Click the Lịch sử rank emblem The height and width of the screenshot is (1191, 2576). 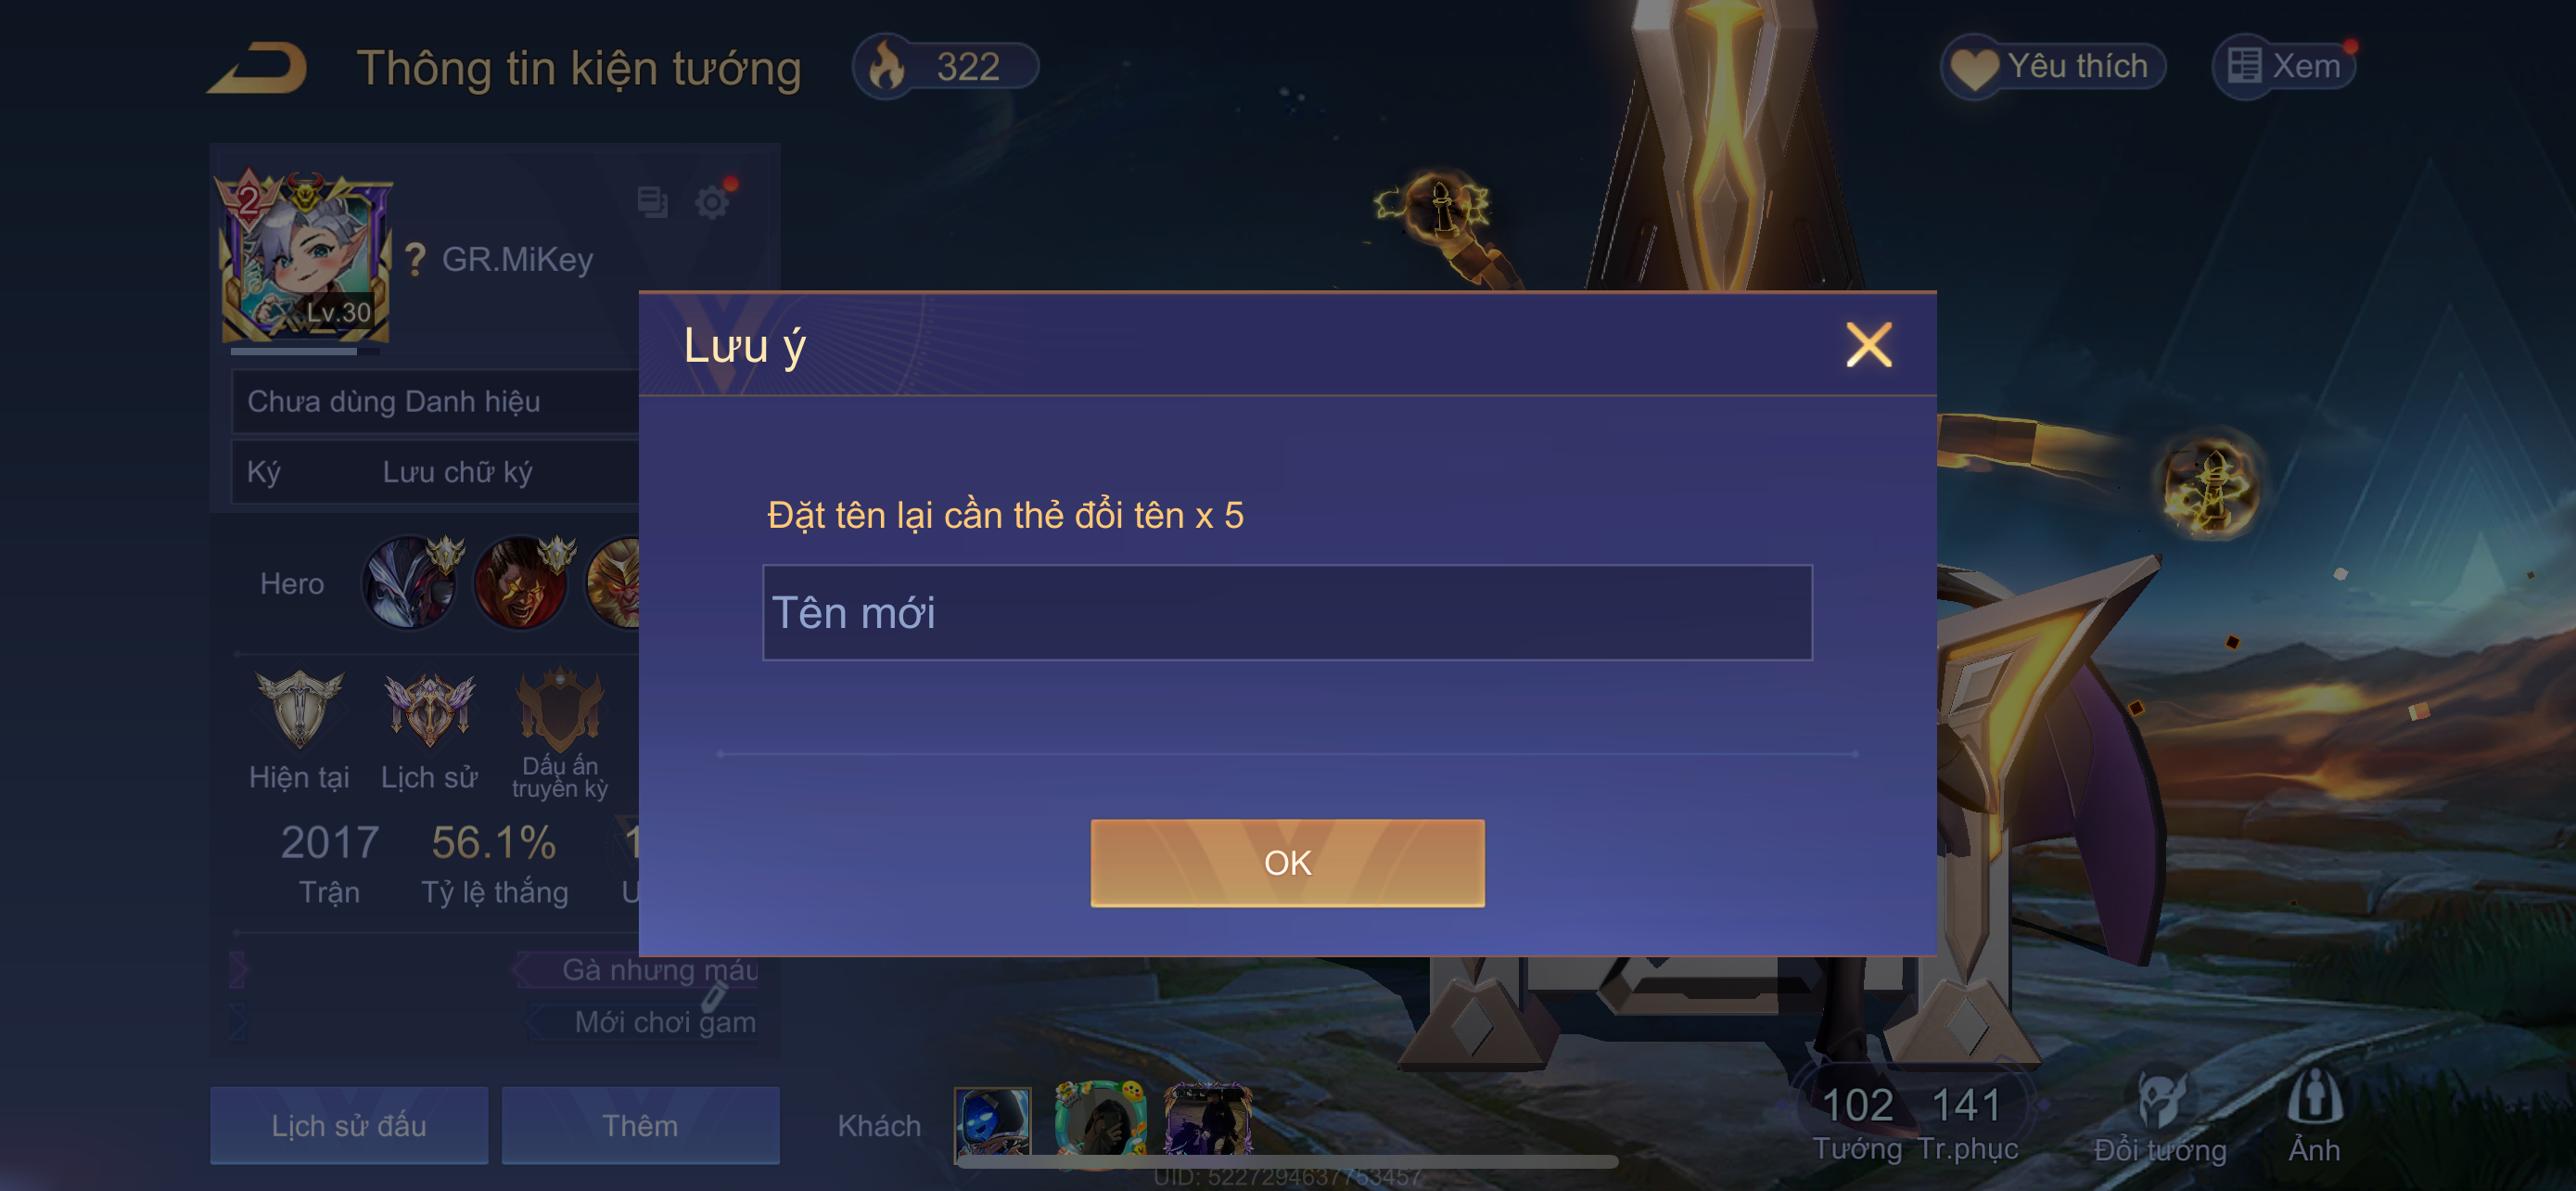tap(430, 709)
